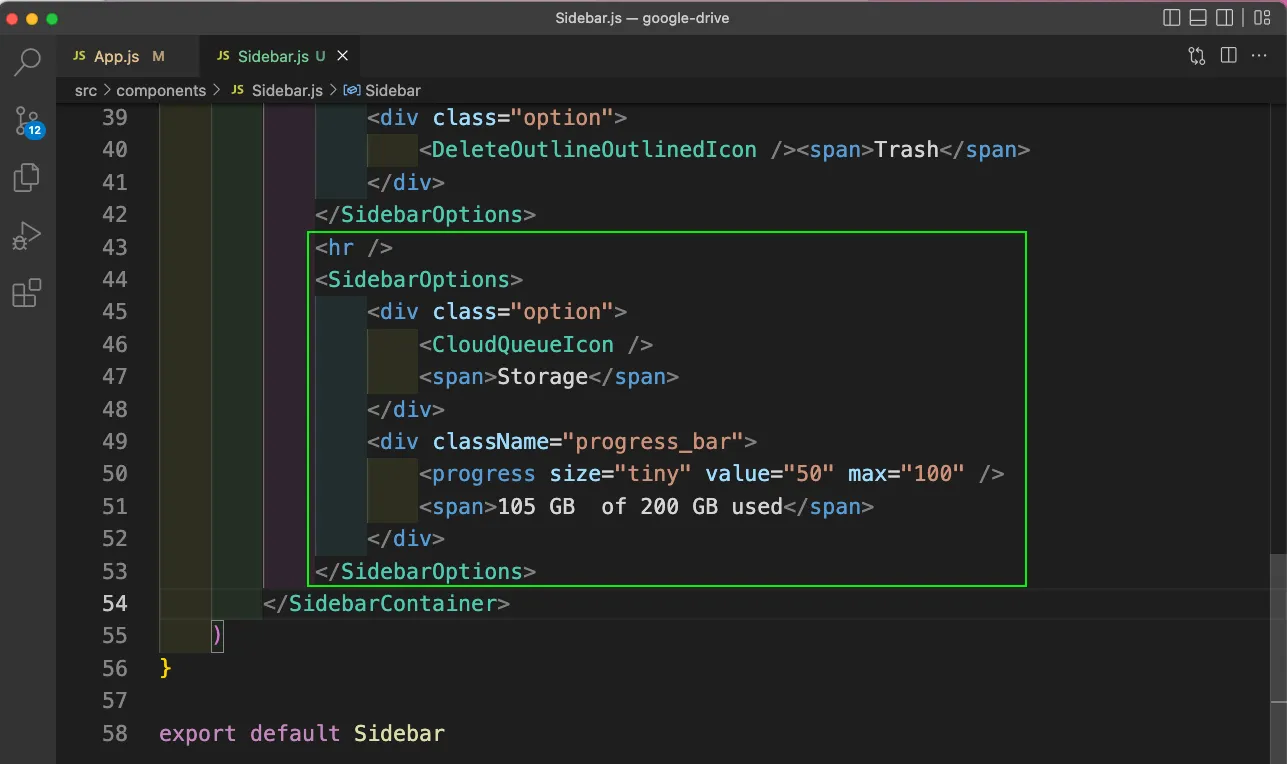Click the opening SidebarOptions tag on line 44
The image size is (1287, 764).
(x=419, y=279)
